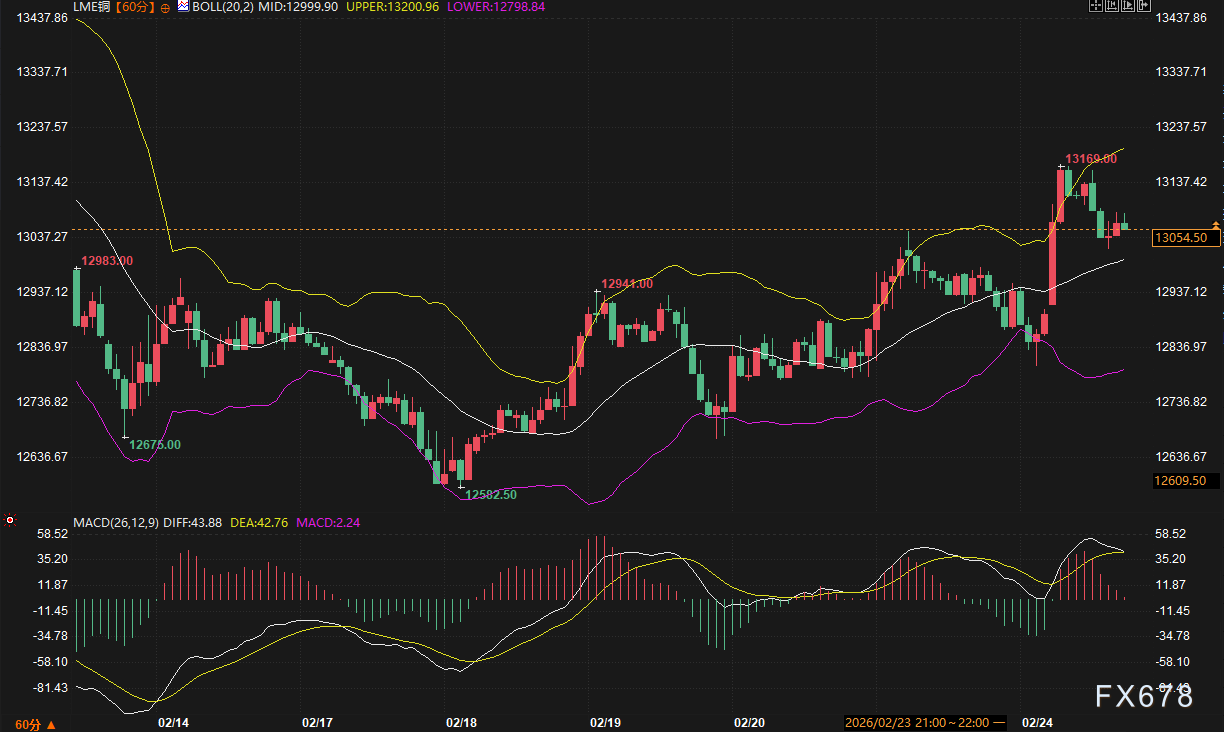Click the crosshair cursor icon in top toolbar
Screen dimensions: 1224x732
(x=1095, y=6)
